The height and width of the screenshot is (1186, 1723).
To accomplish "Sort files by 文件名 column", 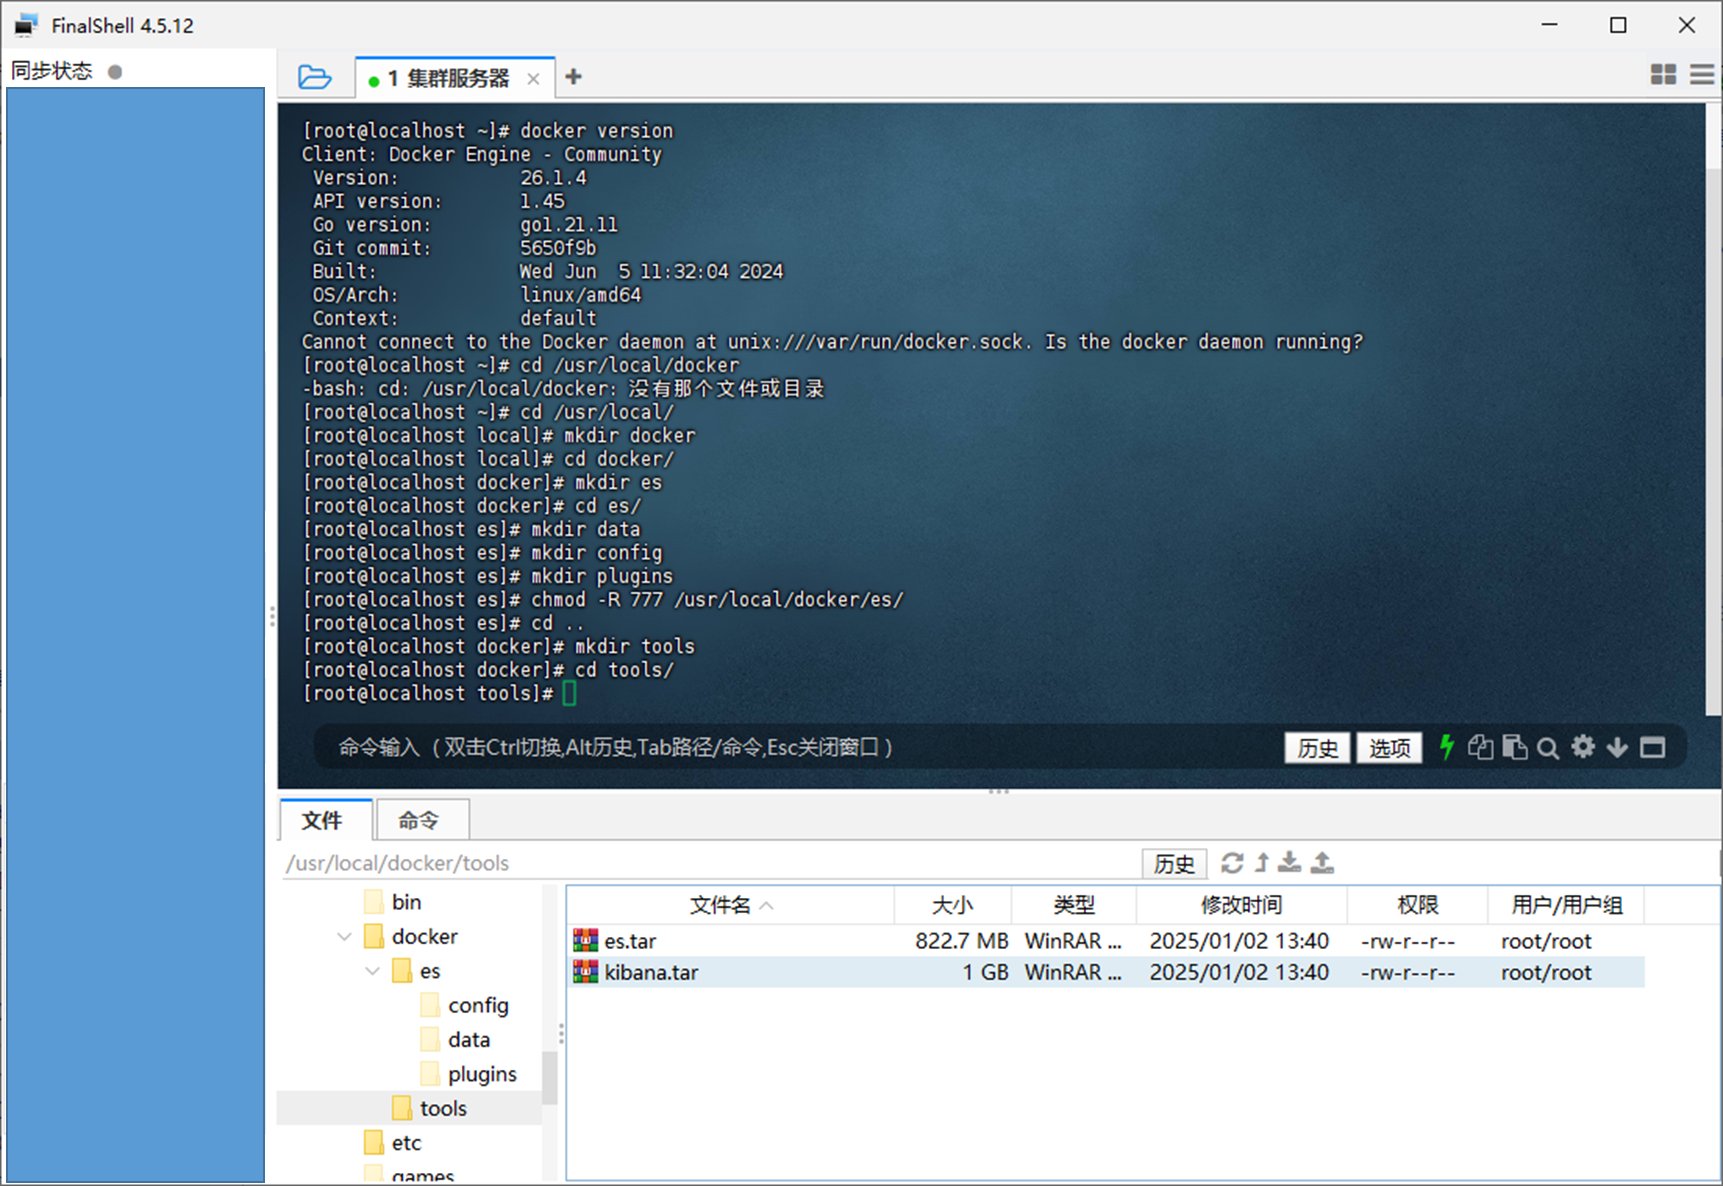I will (730, 905).
